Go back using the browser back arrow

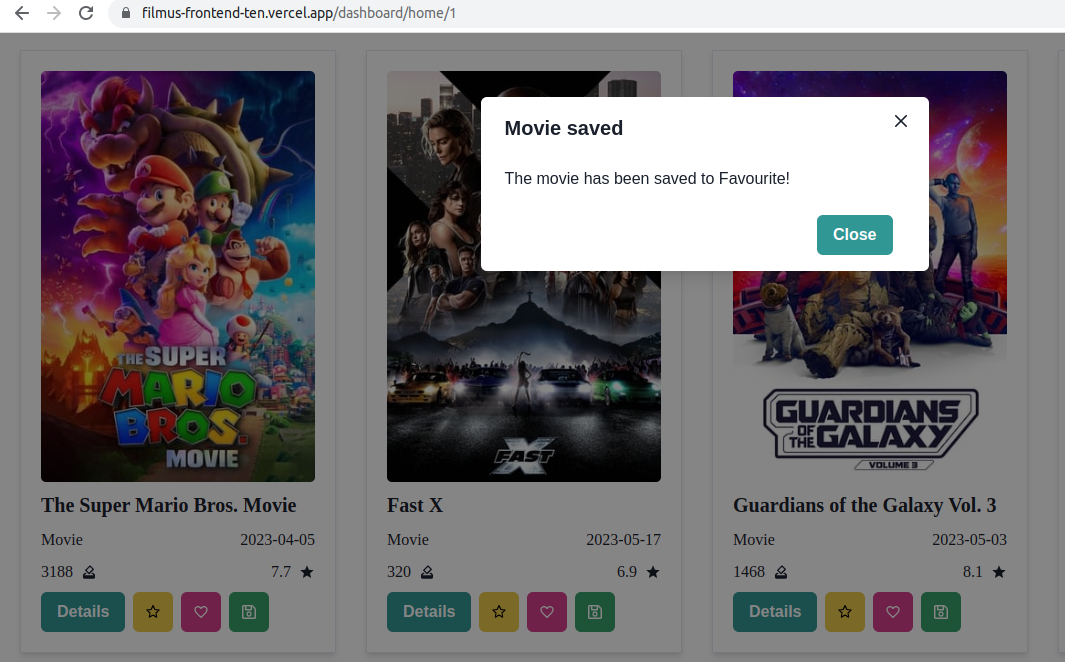[x=22, y=13]
